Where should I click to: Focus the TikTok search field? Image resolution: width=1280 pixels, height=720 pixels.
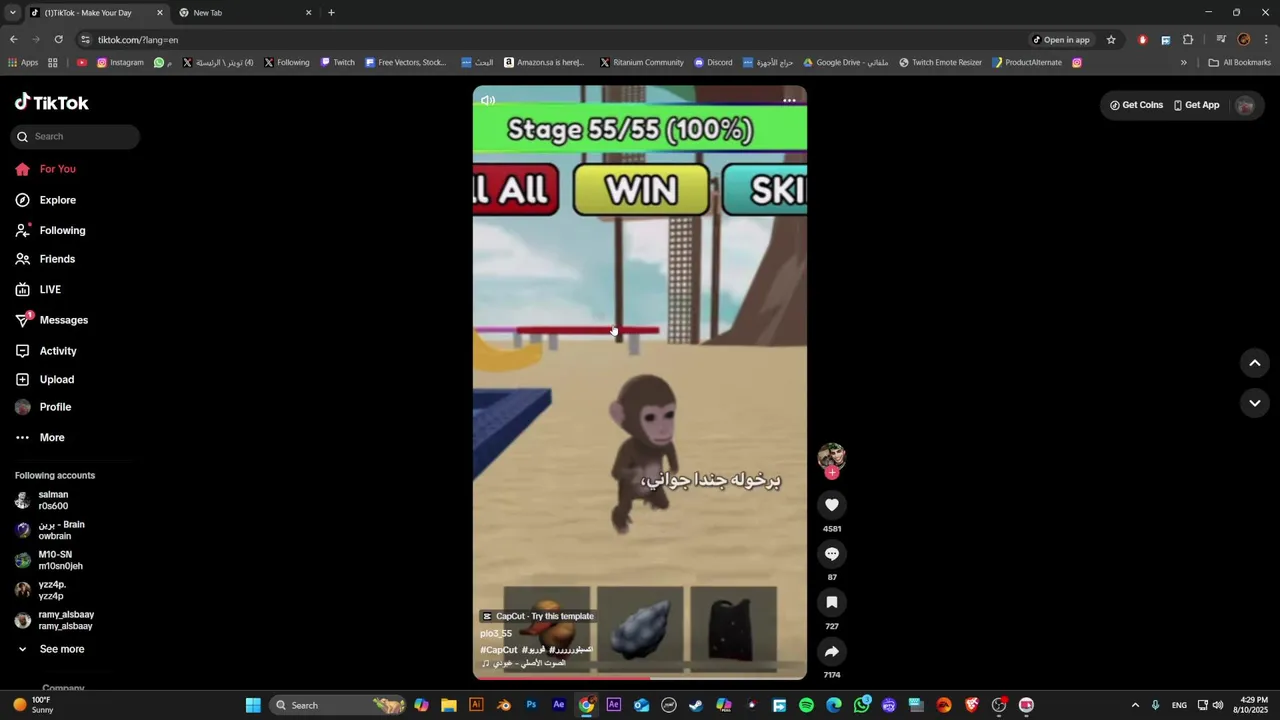[76, 137]
